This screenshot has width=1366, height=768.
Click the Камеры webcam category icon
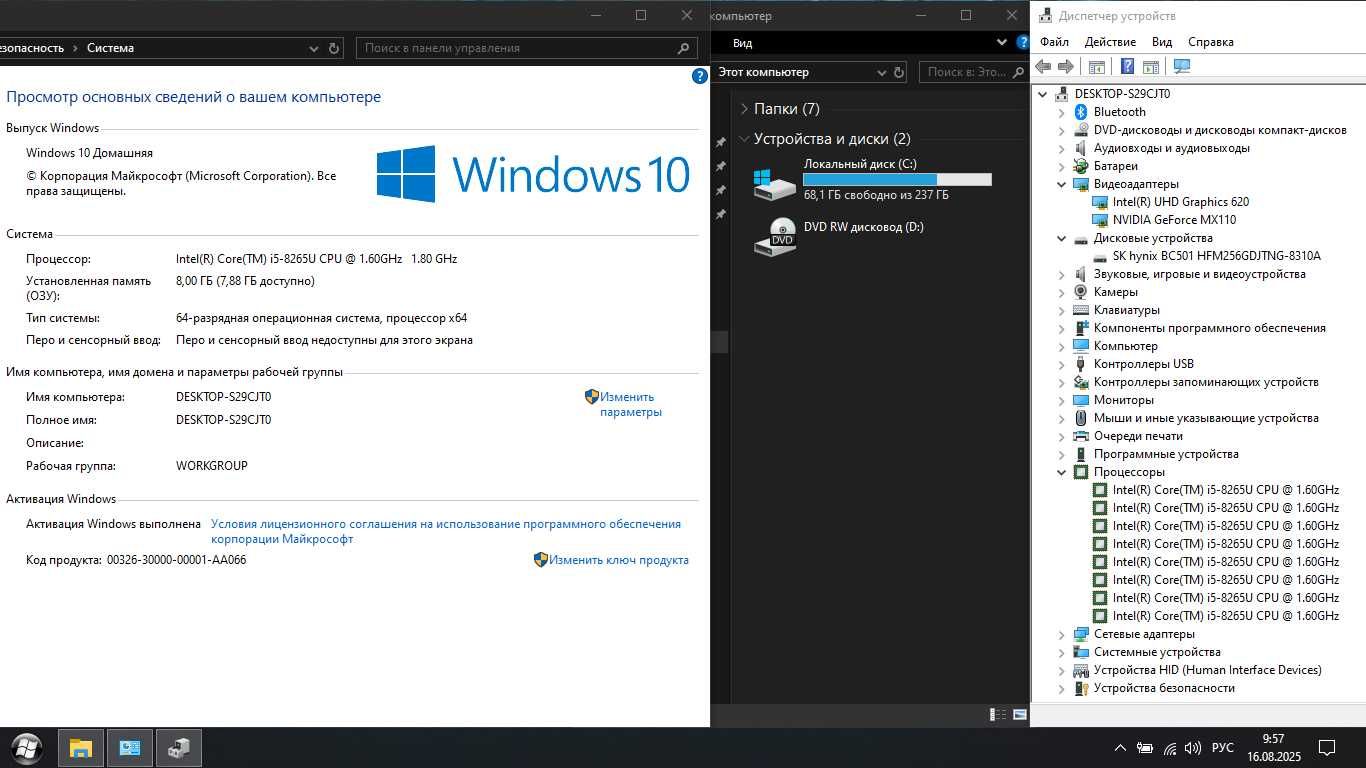[1081, 292]
